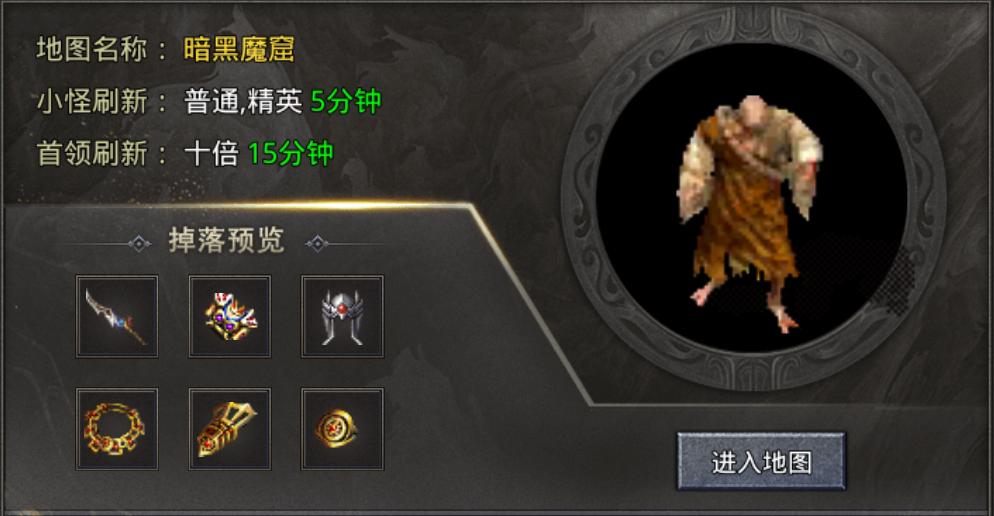
Task: Select the gold necklace with red gems
Action: click(x=117, y=429)
